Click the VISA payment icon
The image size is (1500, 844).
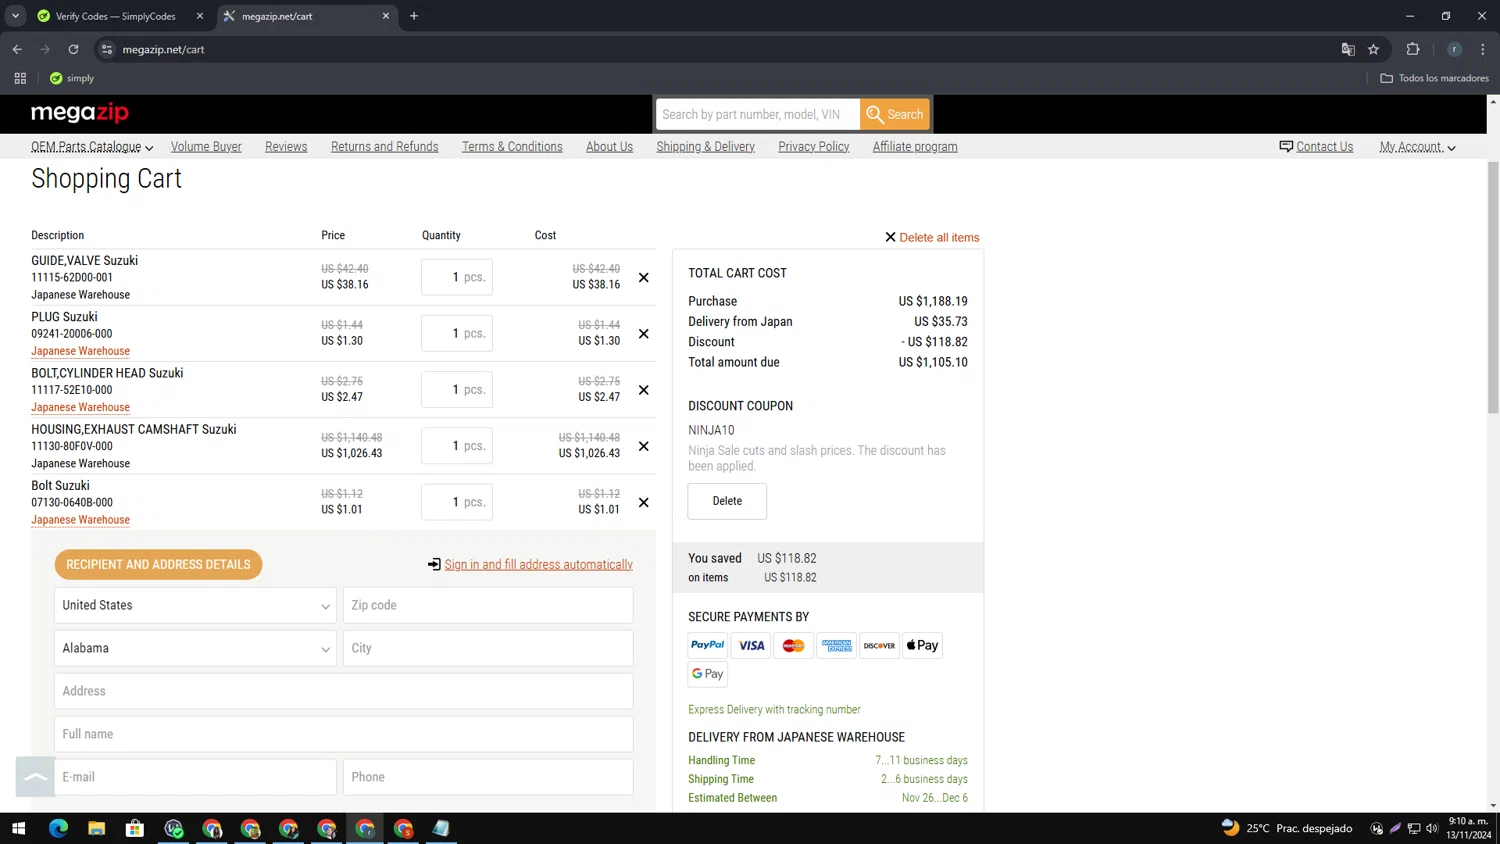[751, 645]
